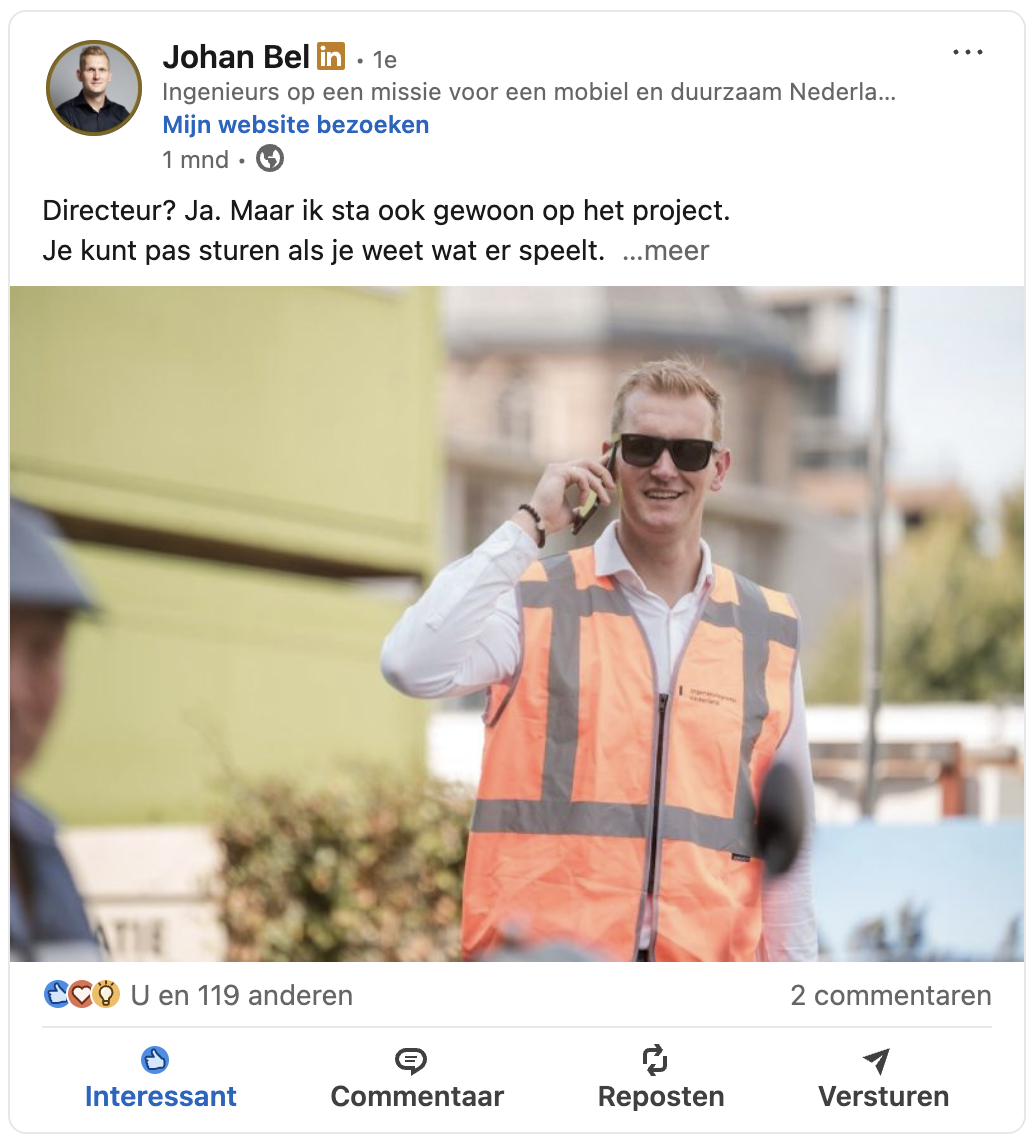Click the Johan Bel name link
Image resolution: width=1036 pixels, height=1146 pixels.
click(x=236, y=57)
